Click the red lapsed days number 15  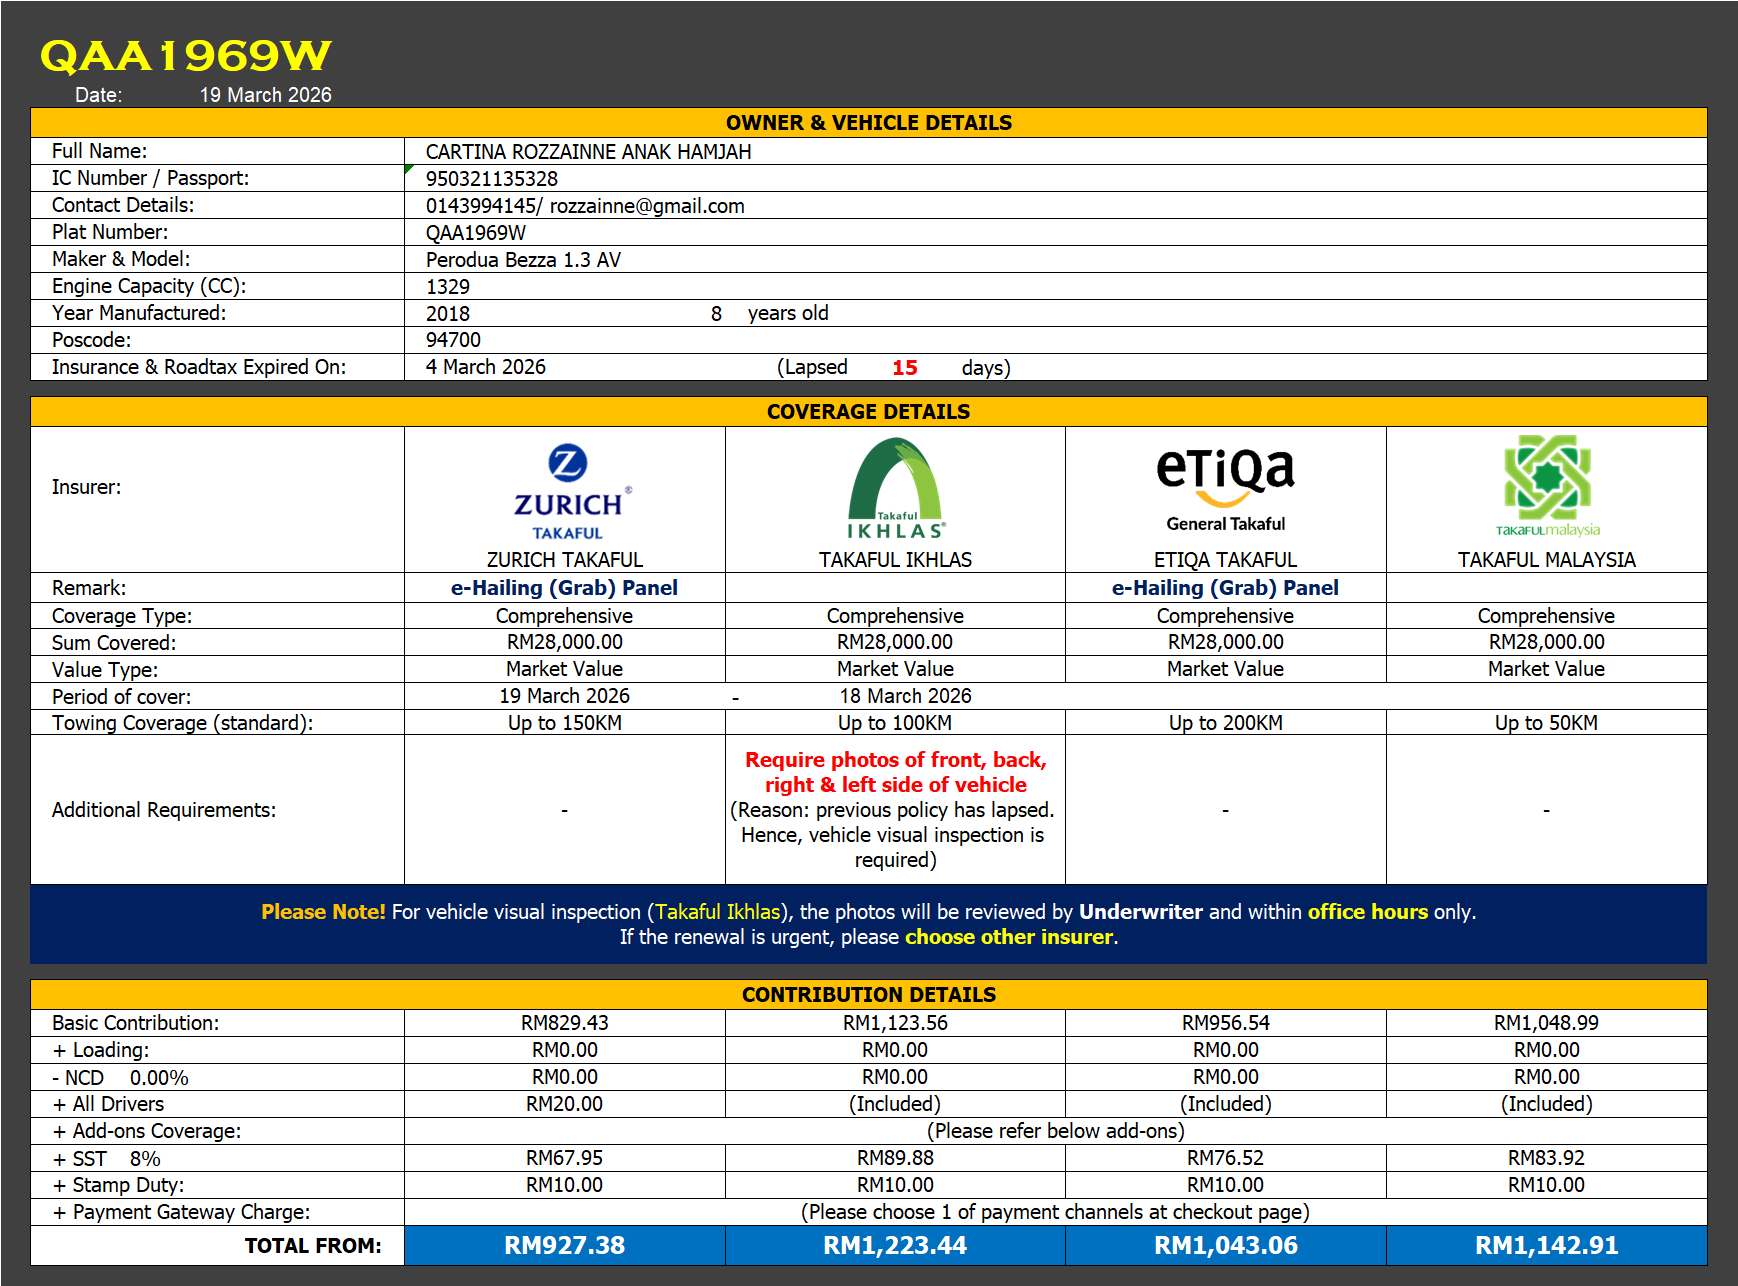(x=904, y=368)
